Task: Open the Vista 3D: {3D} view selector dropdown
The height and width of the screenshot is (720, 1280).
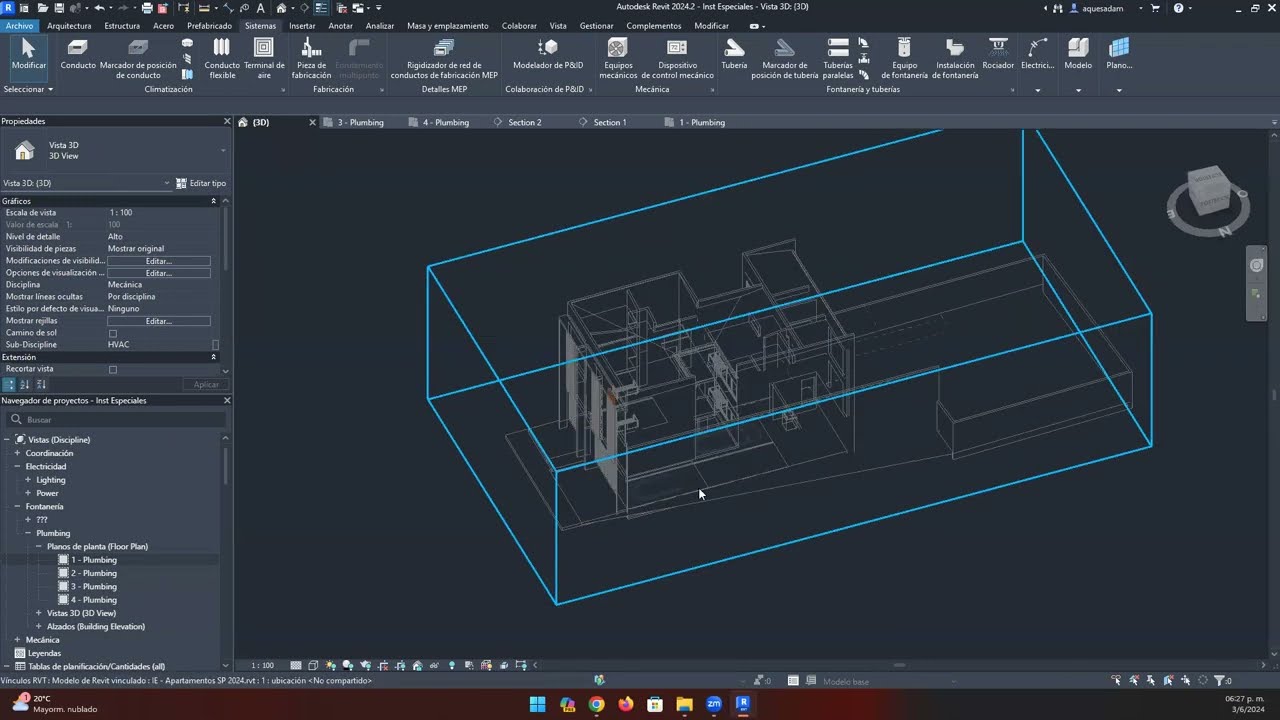Action: point(87,183)
